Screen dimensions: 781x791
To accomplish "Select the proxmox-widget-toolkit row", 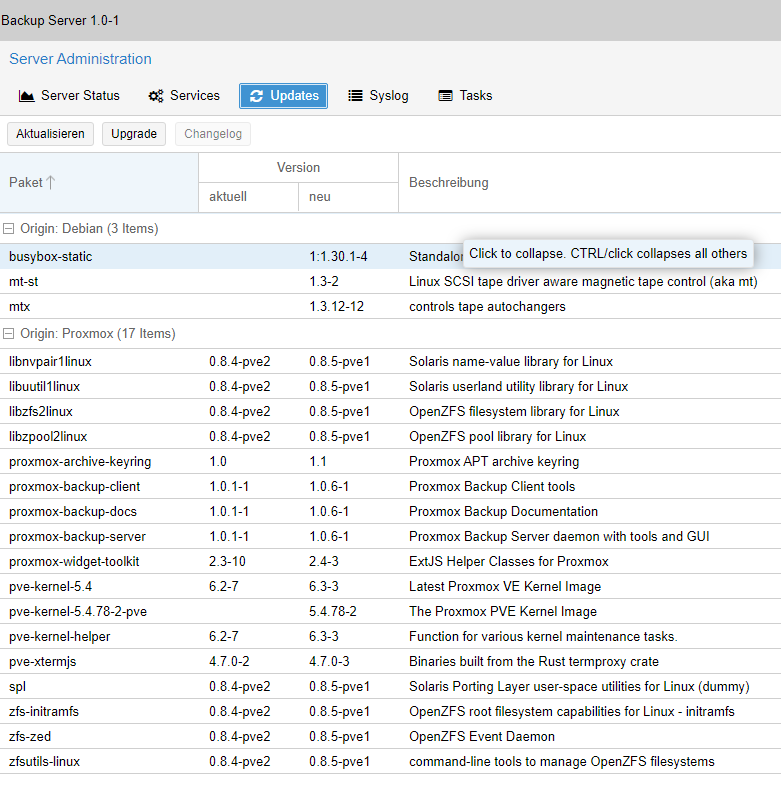I will tap(390, 562).
